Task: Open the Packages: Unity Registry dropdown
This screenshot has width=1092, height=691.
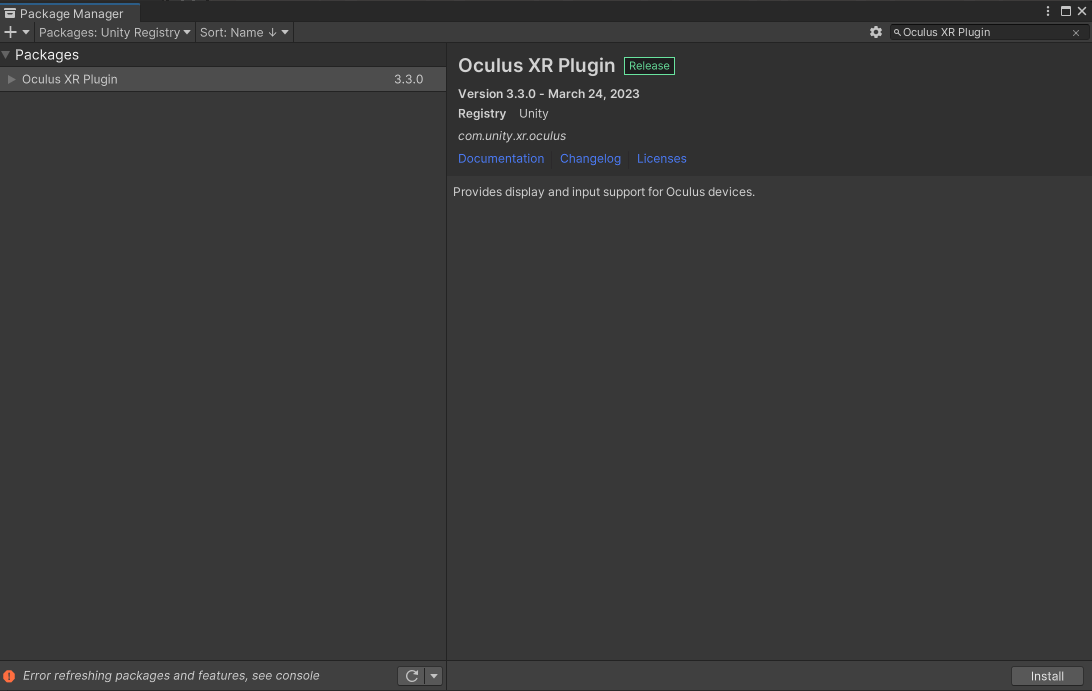Action: (115, 32)
